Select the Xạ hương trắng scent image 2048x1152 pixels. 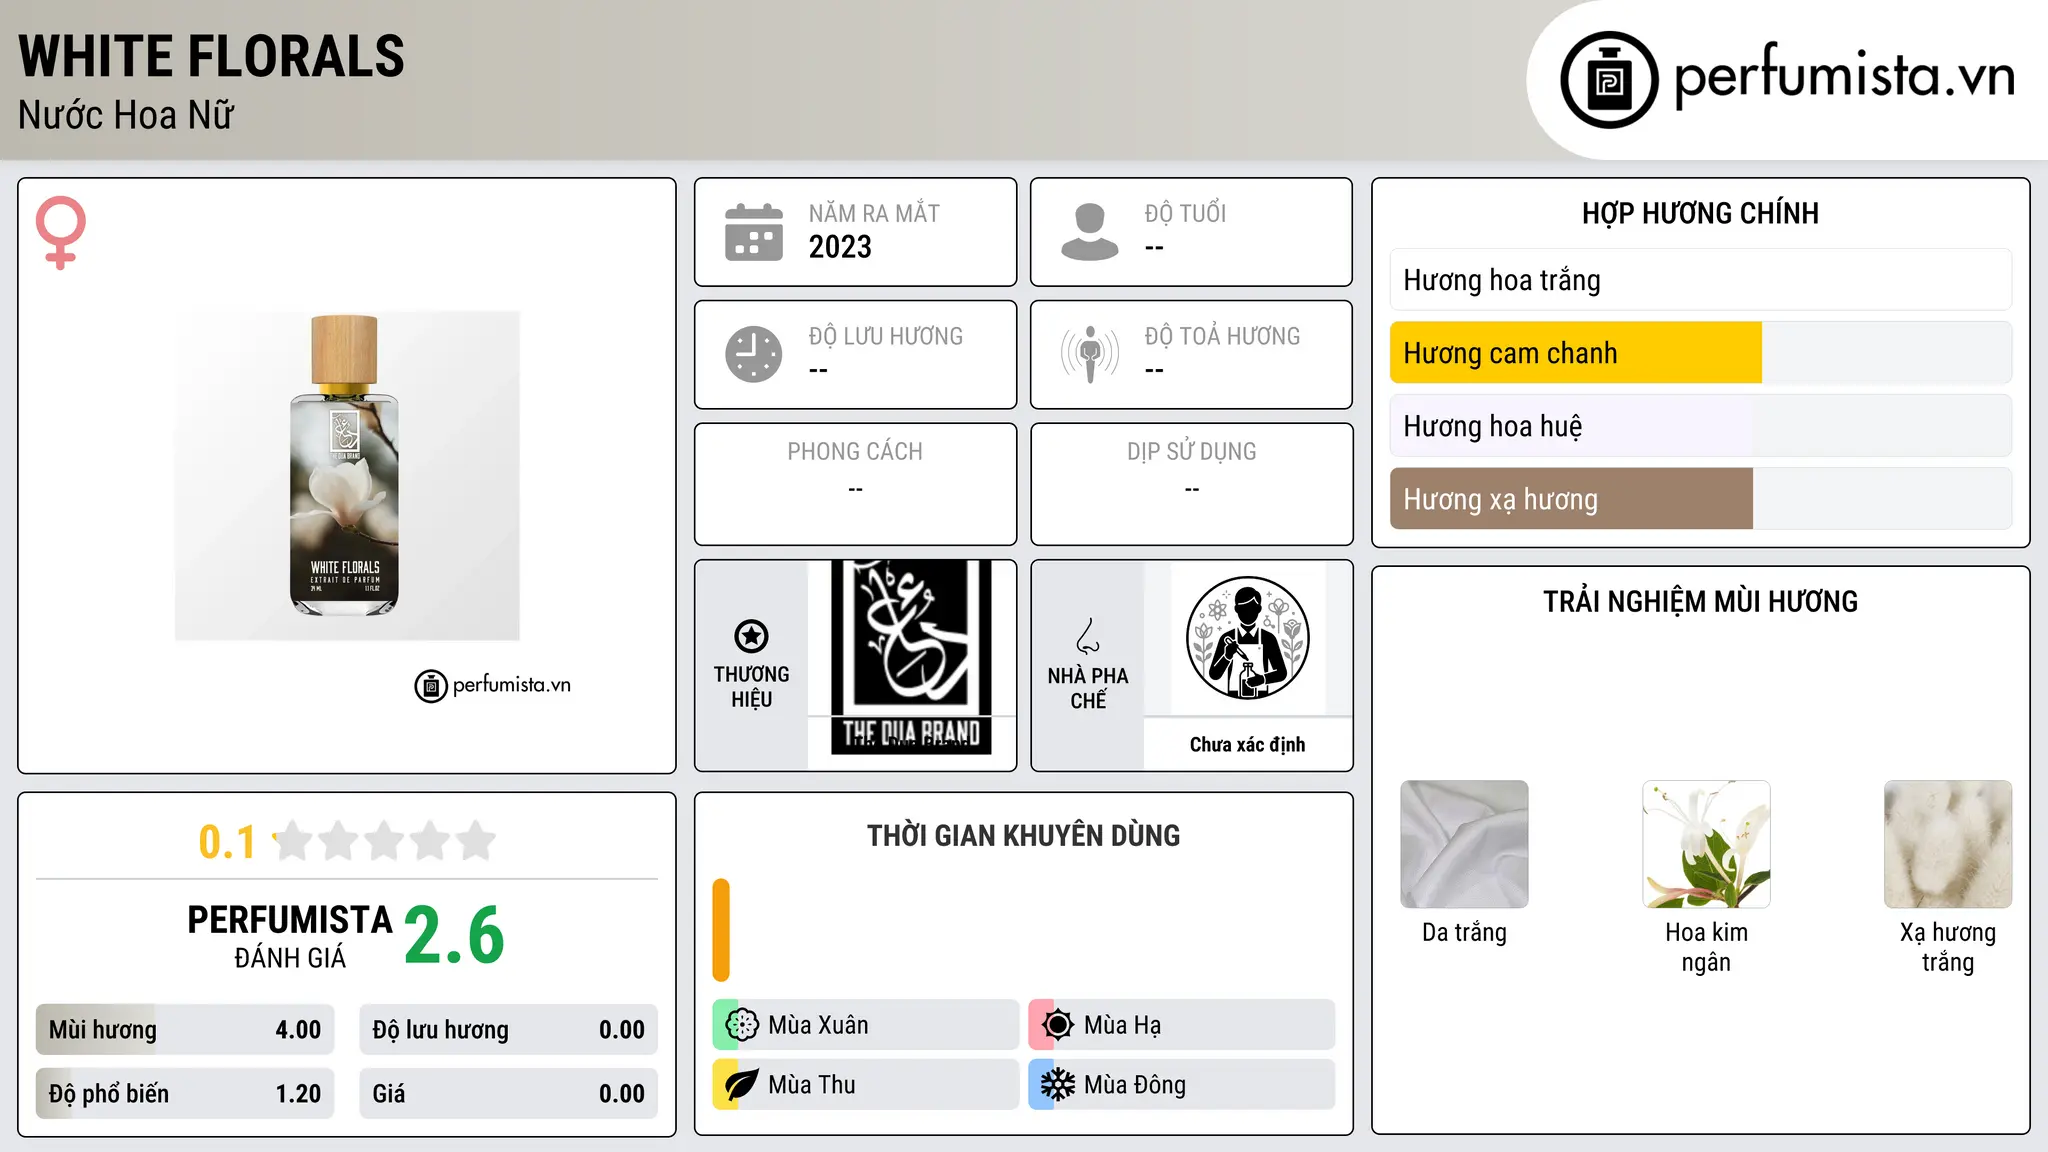[x=1948, y=844]
